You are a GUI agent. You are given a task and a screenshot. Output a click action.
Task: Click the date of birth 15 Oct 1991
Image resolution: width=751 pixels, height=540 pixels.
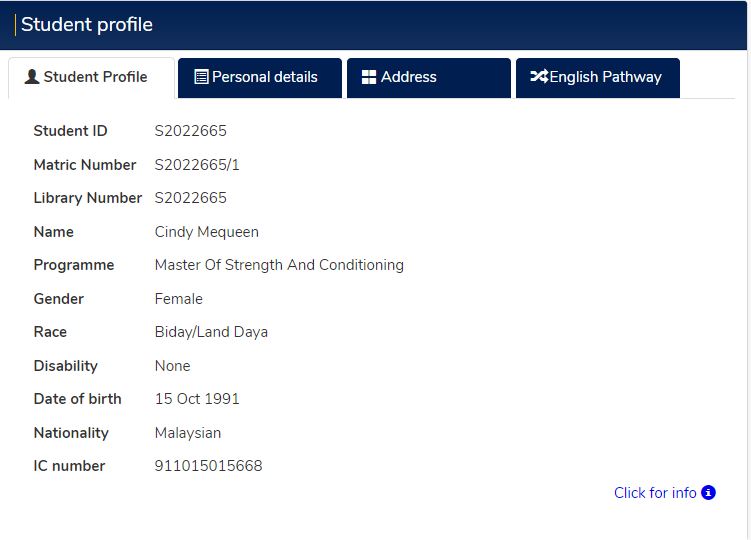tap(197, 399)
